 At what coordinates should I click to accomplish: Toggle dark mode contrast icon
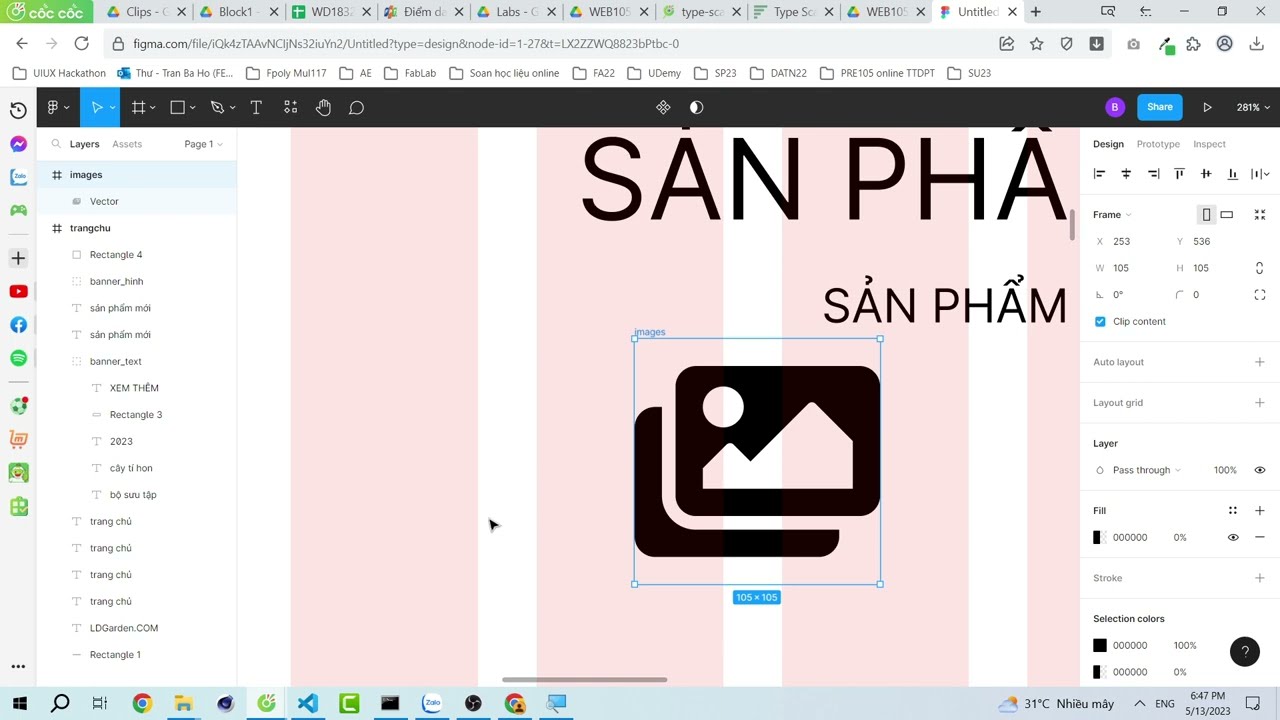697,107
